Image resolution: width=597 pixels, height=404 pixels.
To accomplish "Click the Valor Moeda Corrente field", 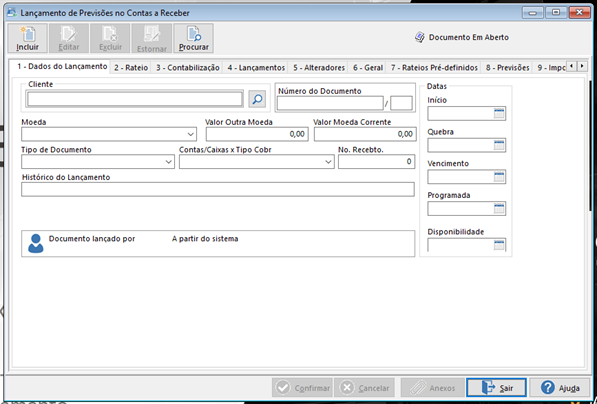I will point(365,134).
